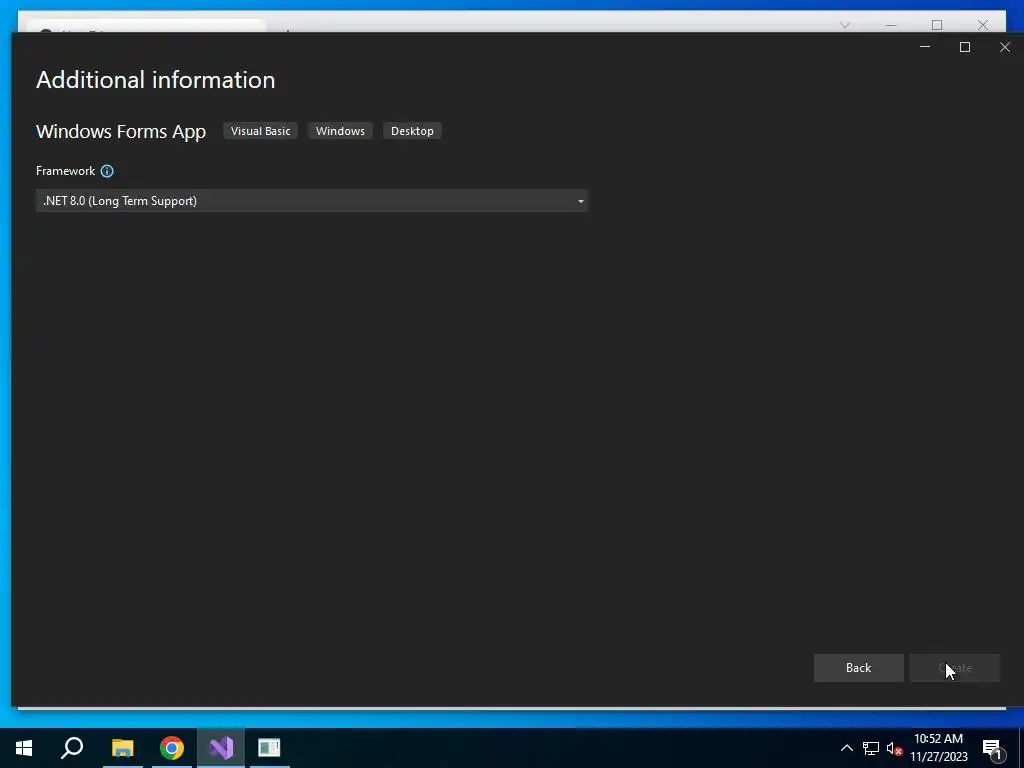Close the Additional information dialog
The width and height of the screenshot is (1024, 768).
(x=1005, y=47)
